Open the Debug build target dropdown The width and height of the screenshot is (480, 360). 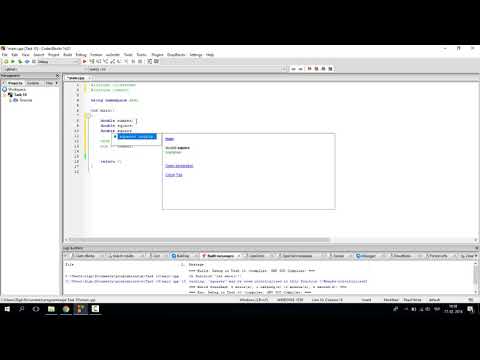point(56,62)
